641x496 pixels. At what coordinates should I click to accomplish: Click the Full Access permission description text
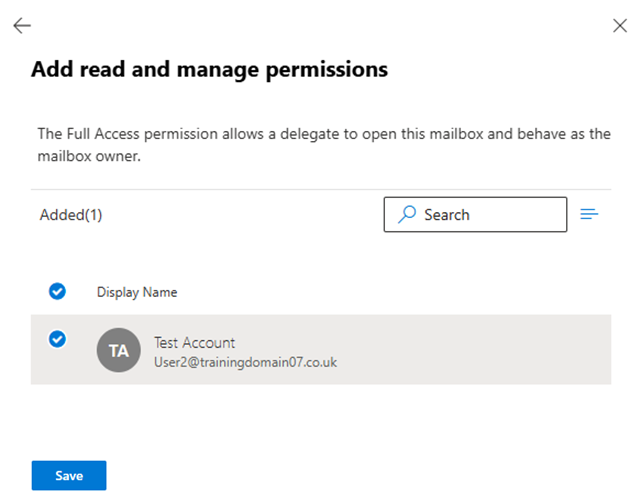point(324,145)
